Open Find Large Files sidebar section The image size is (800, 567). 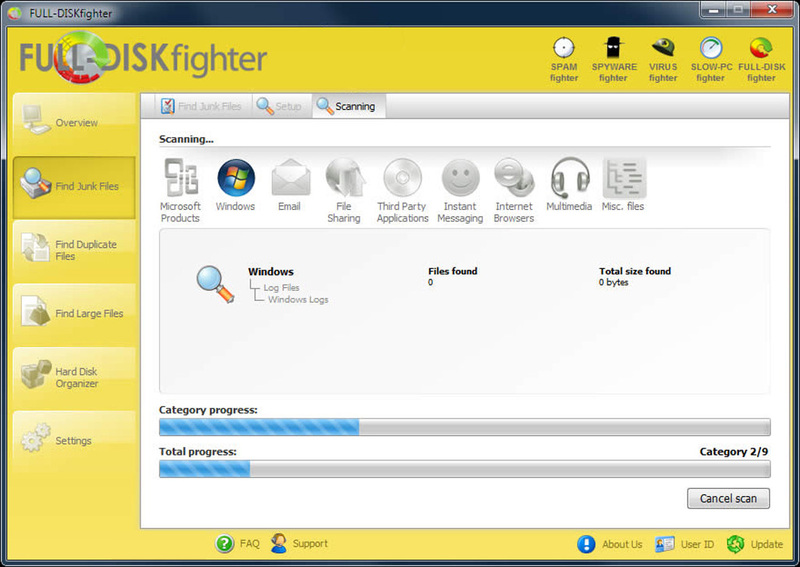(74, 313)
